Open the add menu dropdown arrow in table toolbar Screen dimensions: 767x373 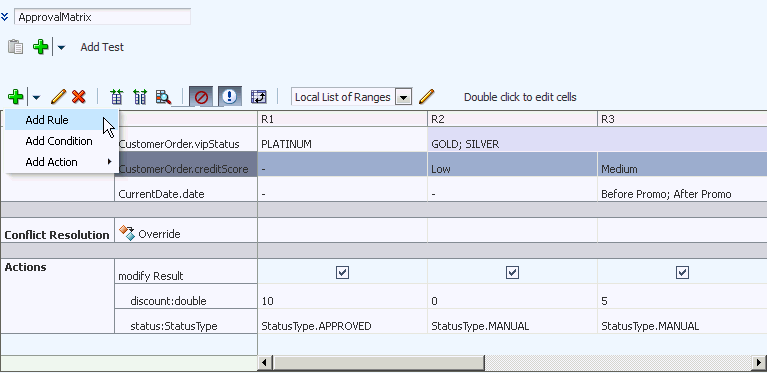[36, 97]
